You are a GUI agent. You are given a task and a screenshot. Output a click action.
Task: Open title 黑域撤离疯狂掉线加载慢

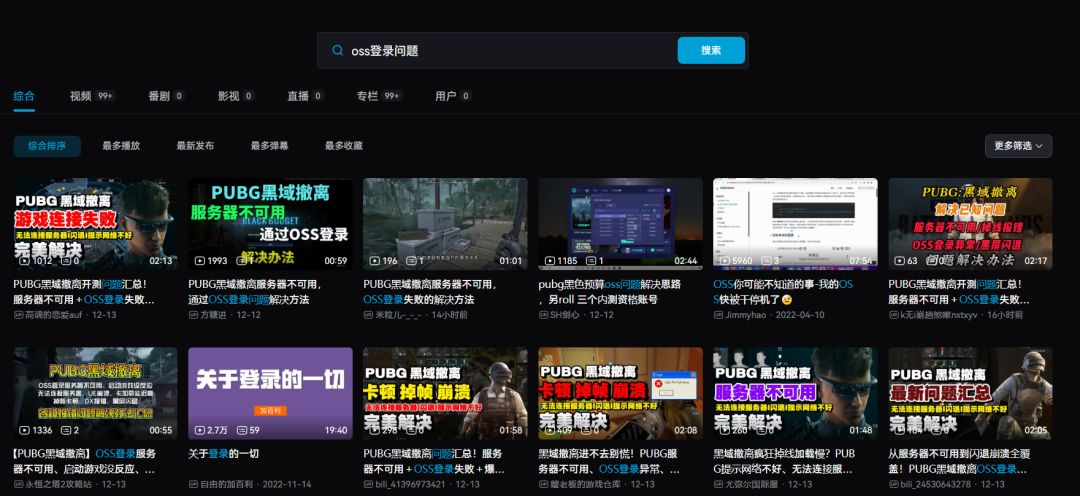(784, 462)
